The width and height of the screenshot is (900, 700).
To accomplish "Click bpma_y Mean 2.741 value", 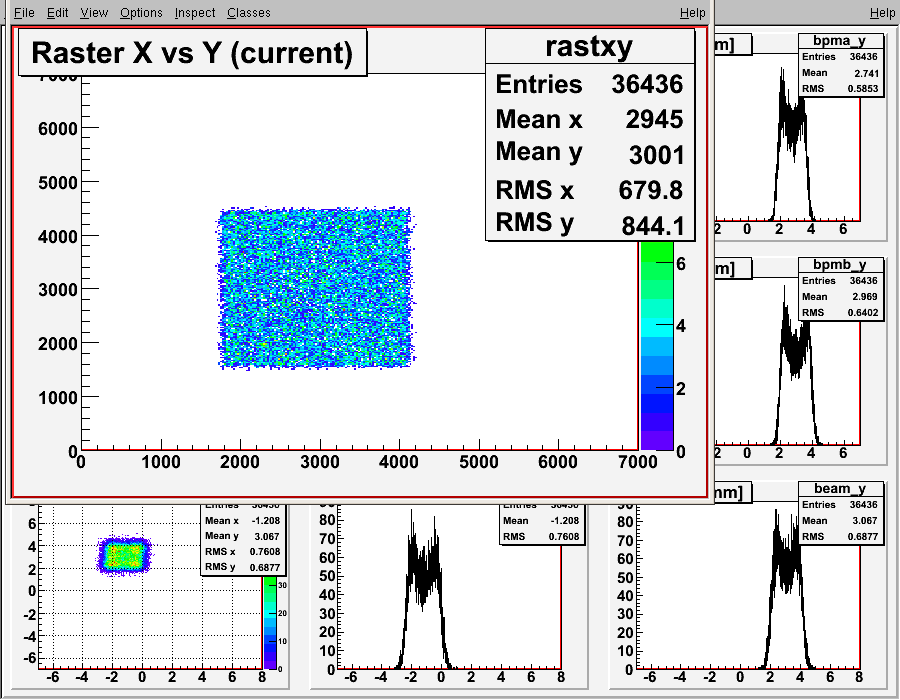I will tap(866, 73).
